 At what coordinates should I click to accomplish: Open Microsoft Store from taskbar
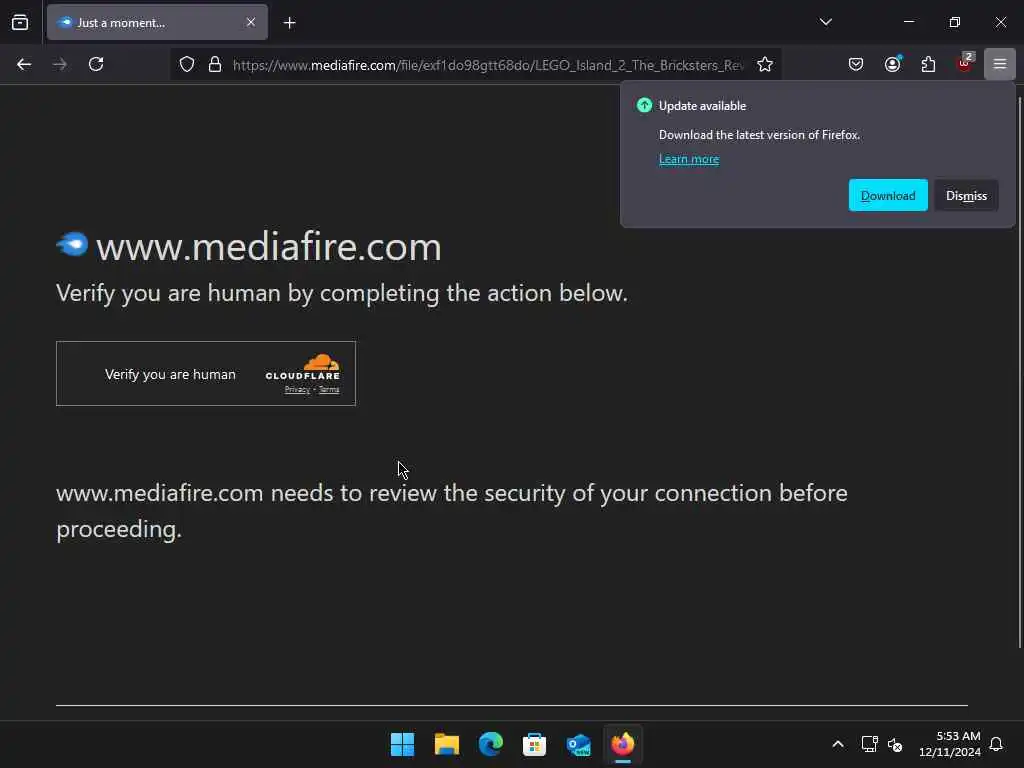(534, 744)
